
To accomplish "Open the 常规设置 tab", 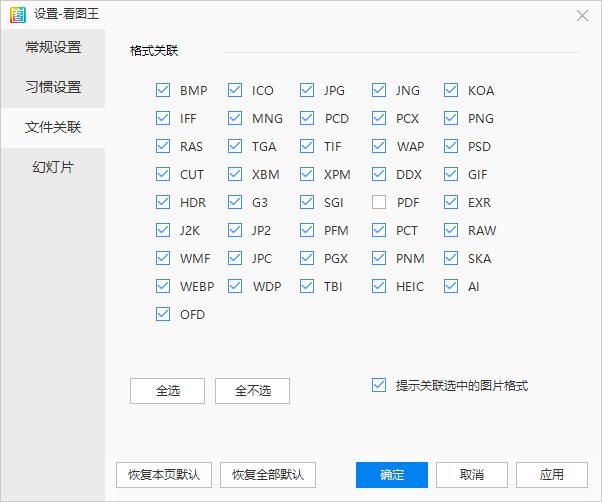I will tap(53, 47).
